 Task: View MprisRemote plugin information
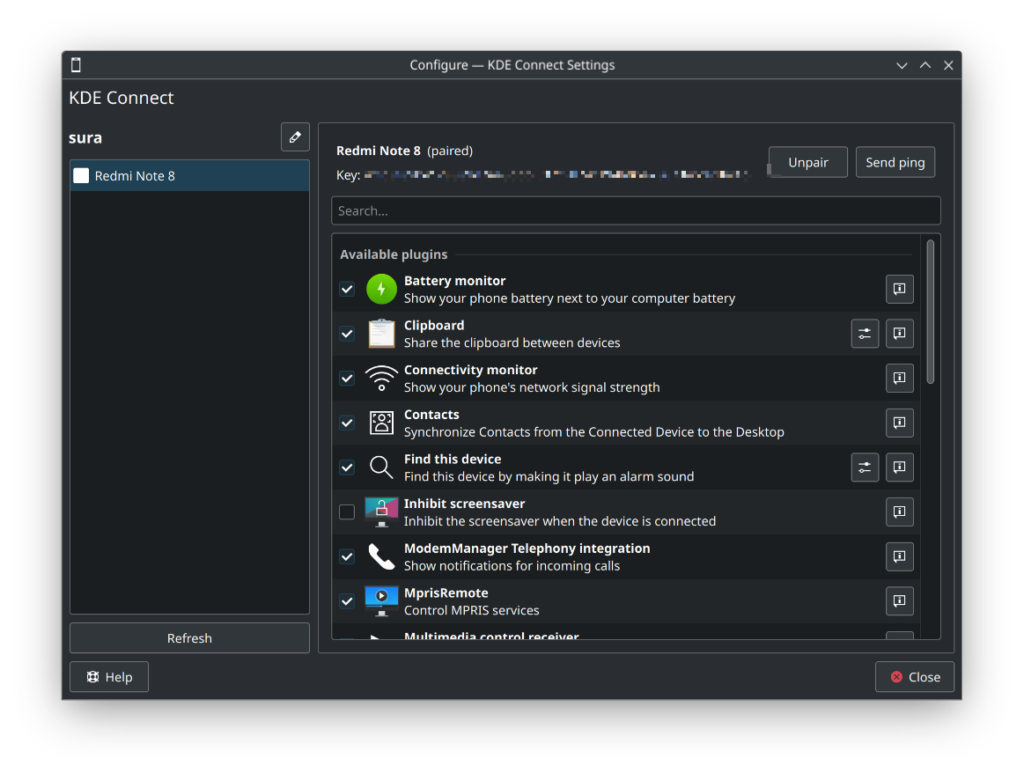coord(898,601)
